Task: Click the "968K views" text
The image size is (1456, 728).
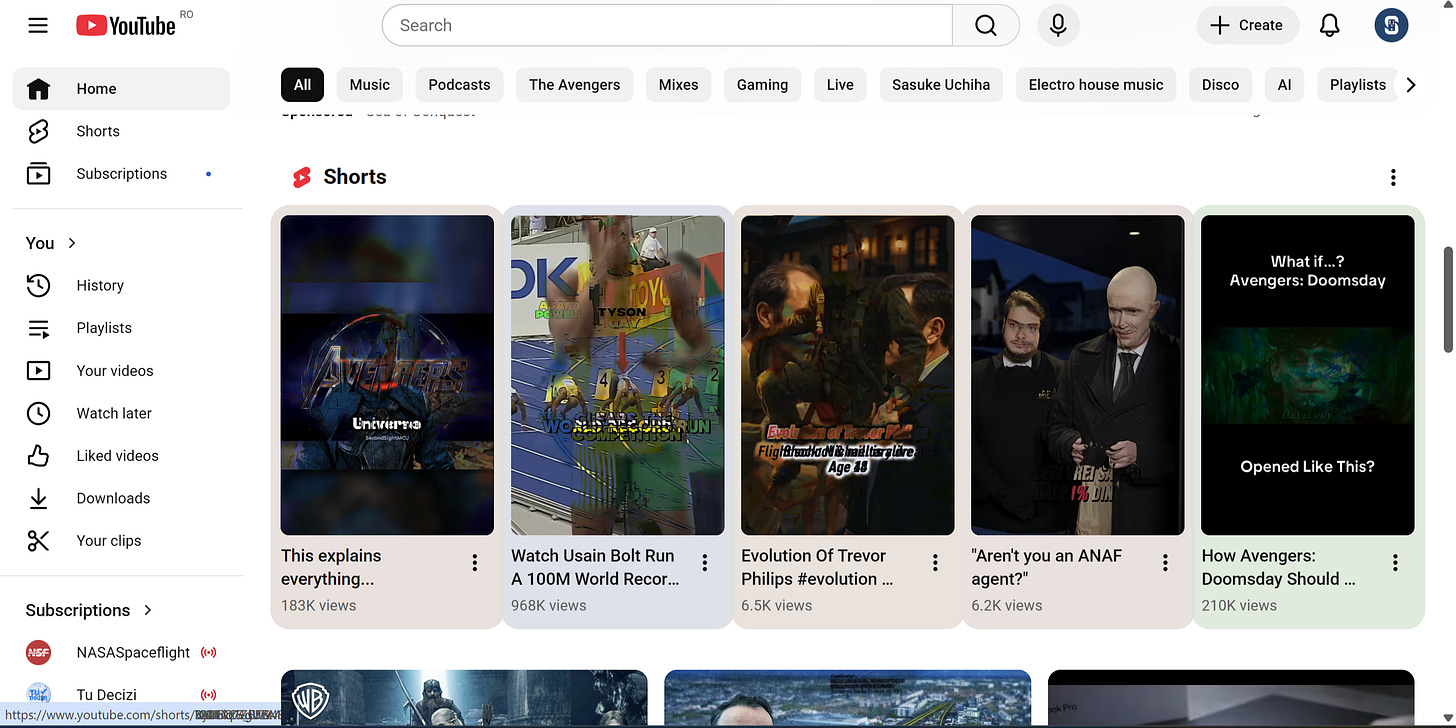Action: point(548,605)
